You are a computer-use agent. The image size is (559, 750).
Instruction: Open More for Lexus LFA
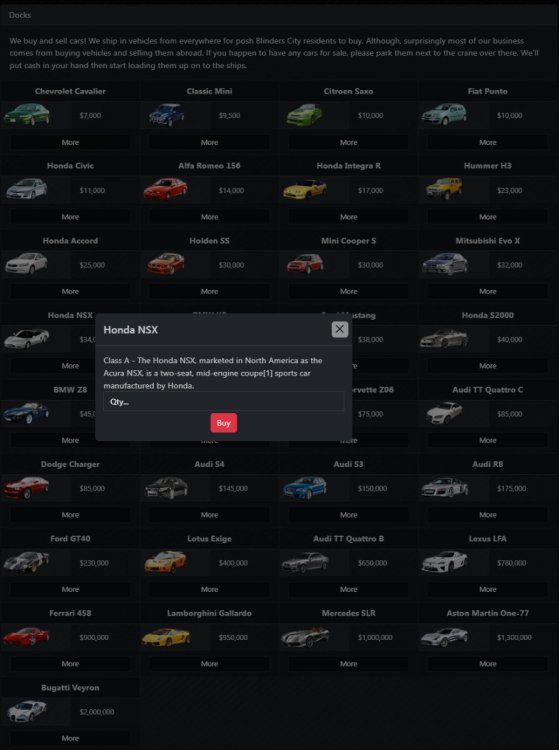488,589
